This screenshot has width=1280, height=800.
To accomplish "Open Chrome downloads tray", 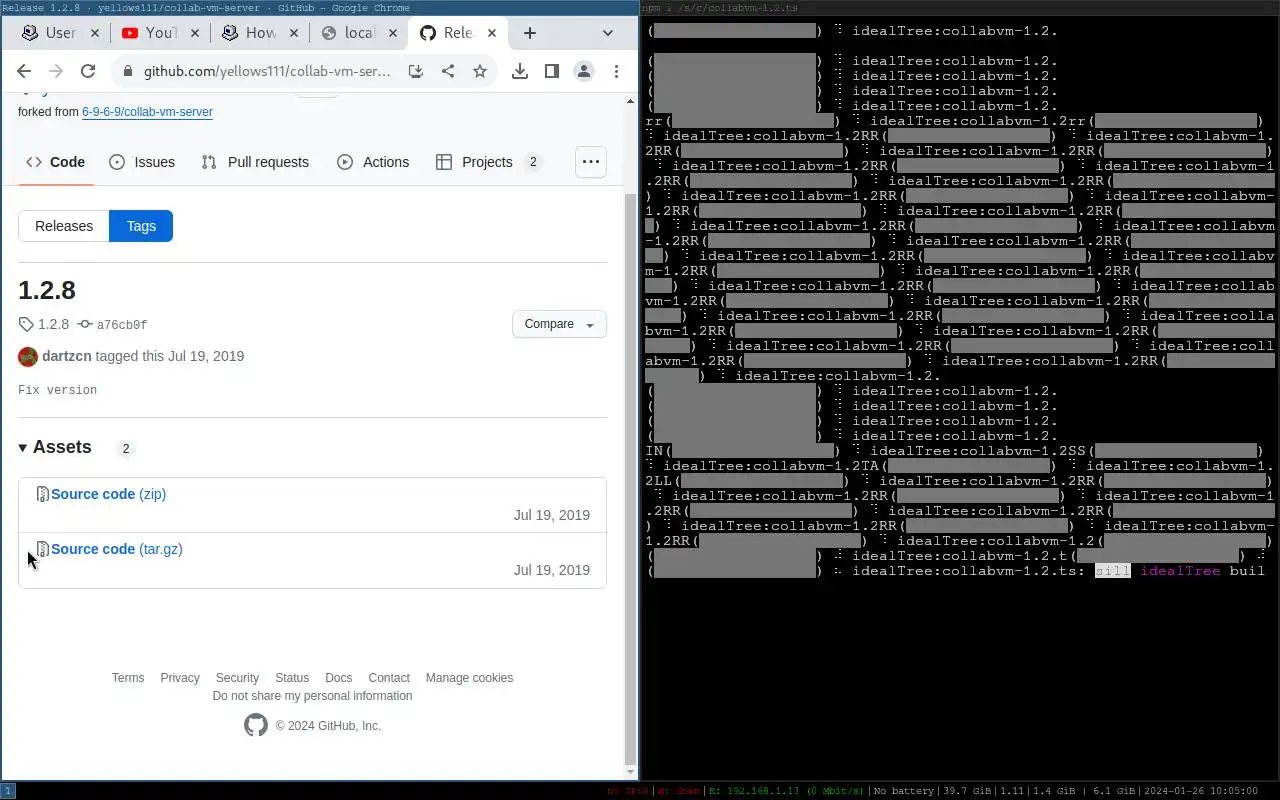I will click(519, 71).
